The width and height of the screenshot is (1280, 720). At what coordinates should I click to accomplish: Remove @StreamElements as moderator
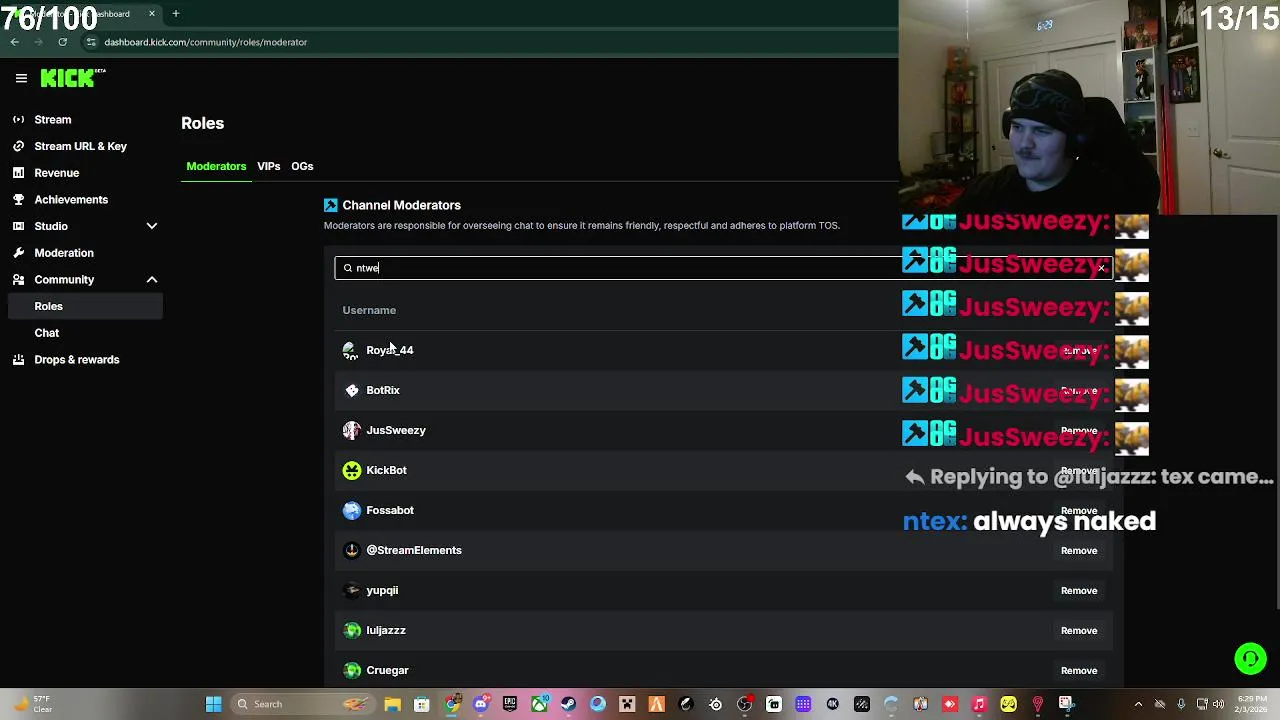coord(1079,550)
